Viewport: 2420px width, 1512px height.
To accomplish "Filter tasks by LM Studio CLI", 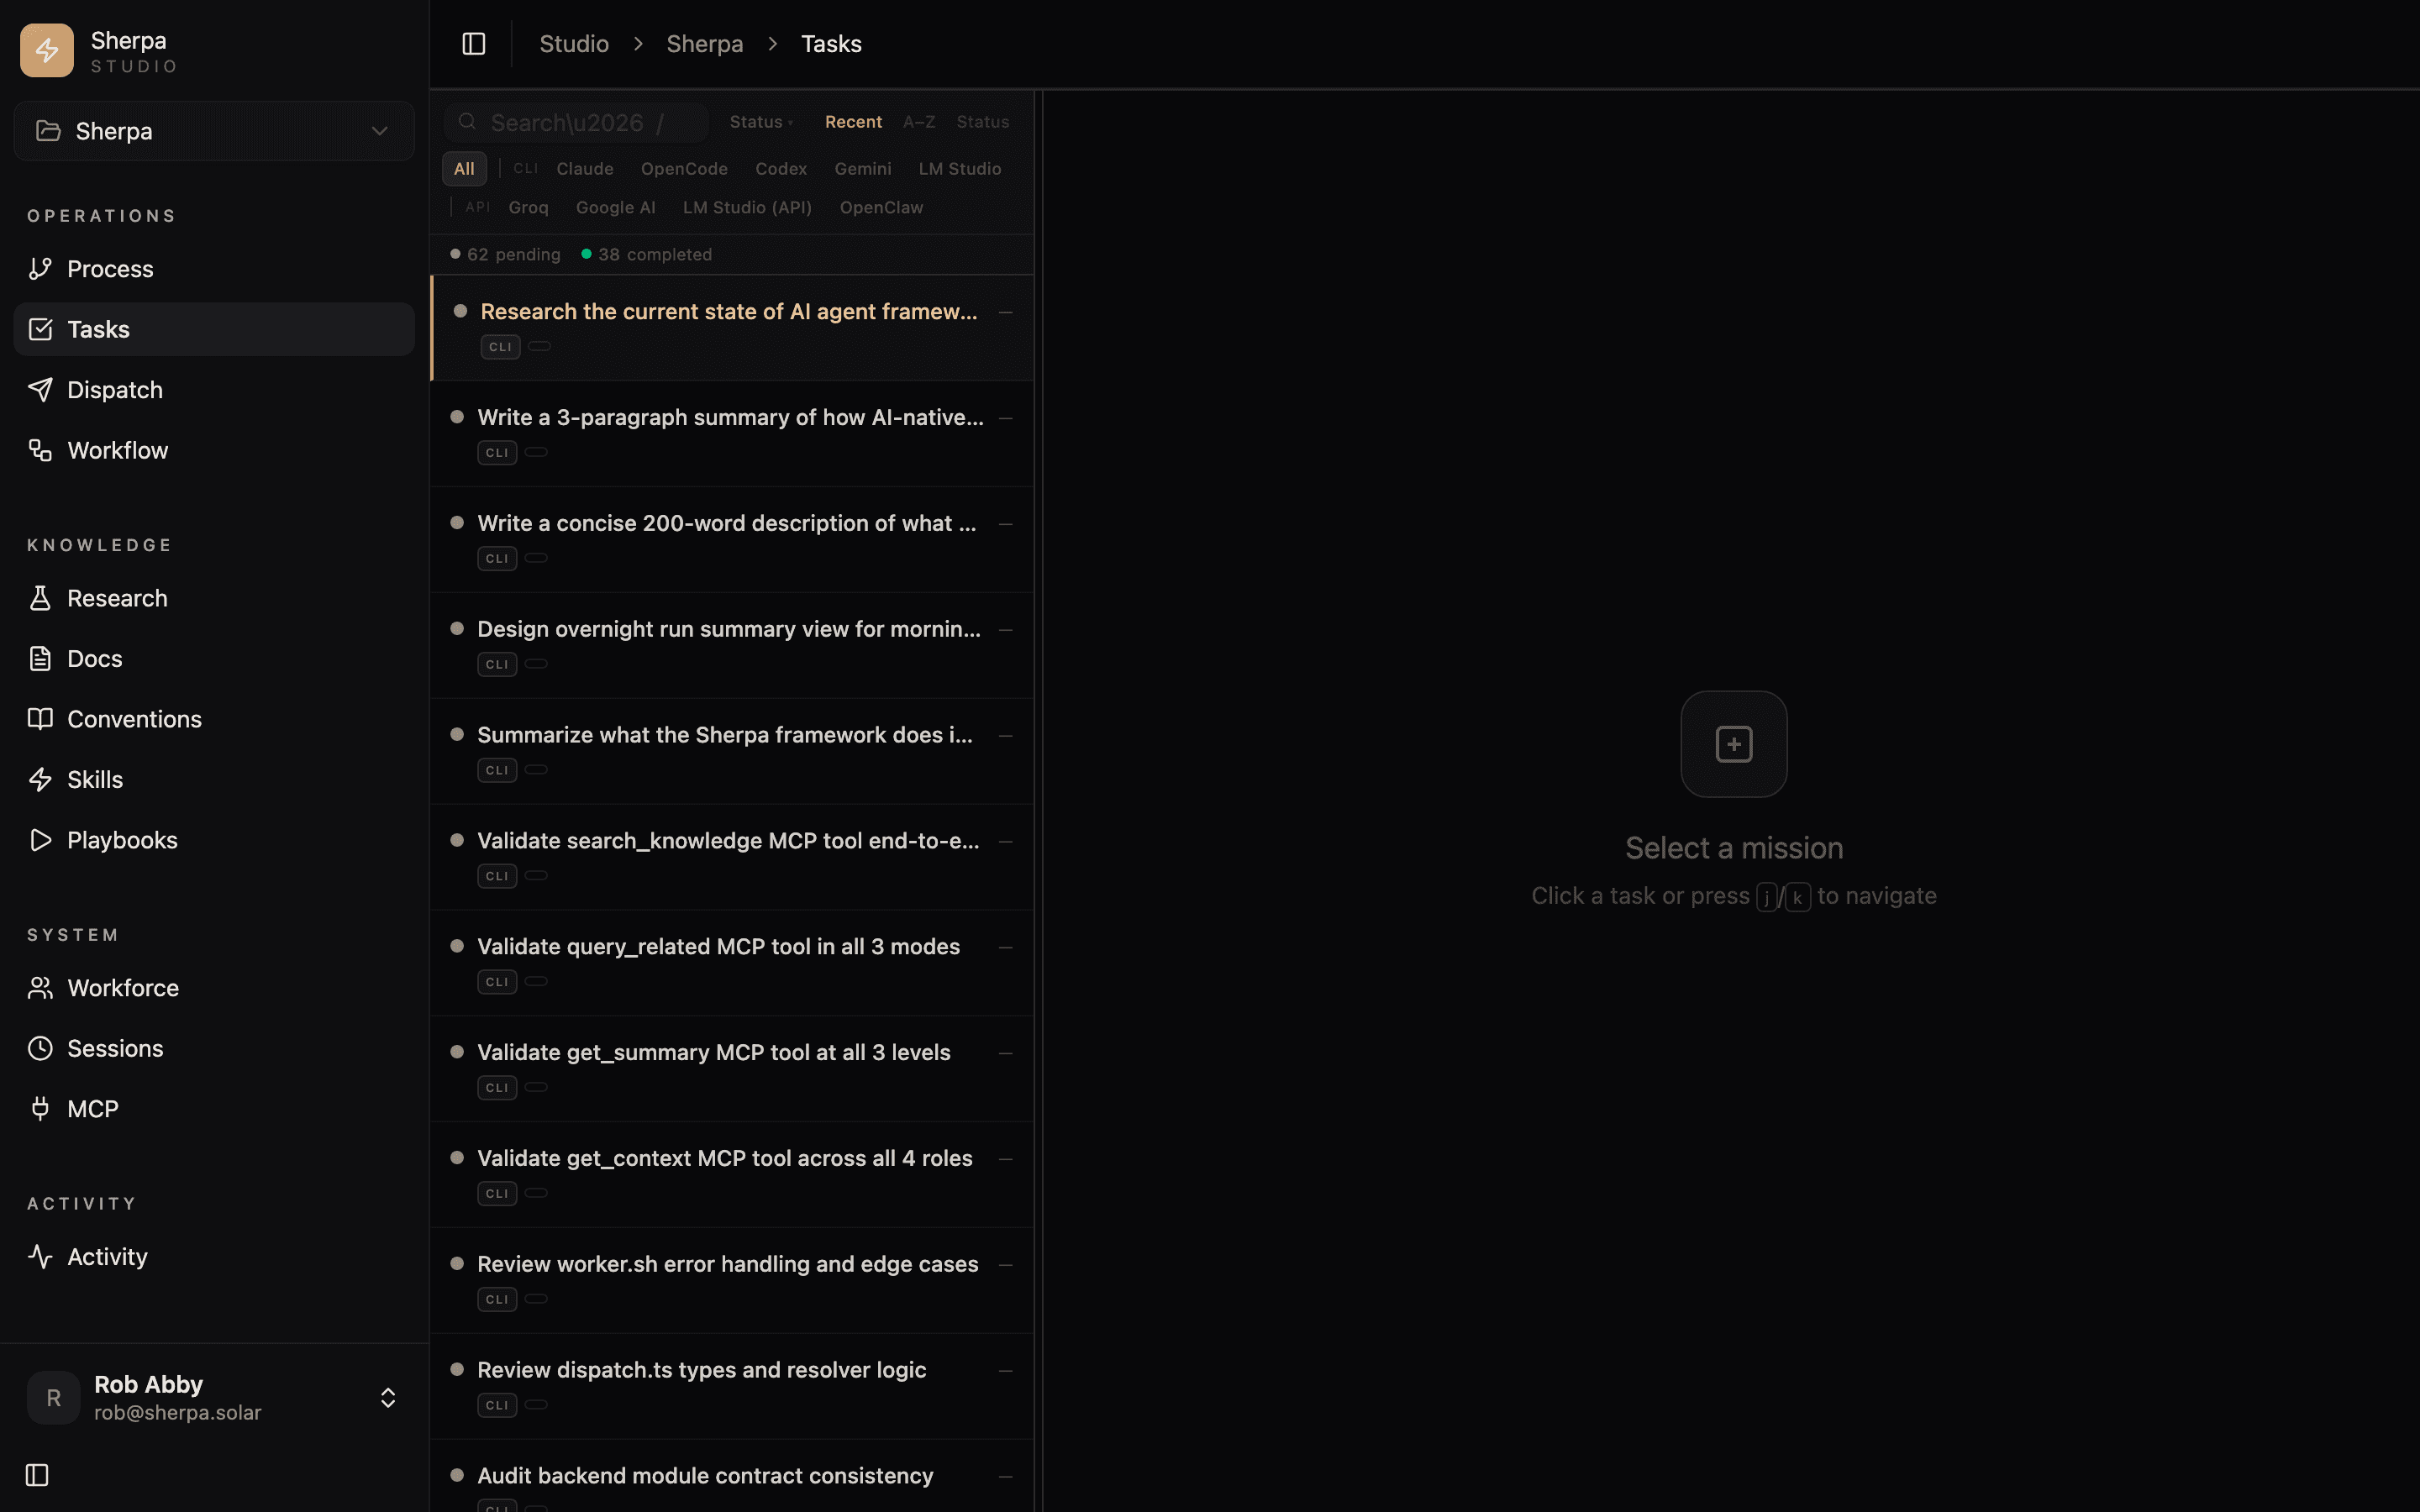I will (960, 169).
